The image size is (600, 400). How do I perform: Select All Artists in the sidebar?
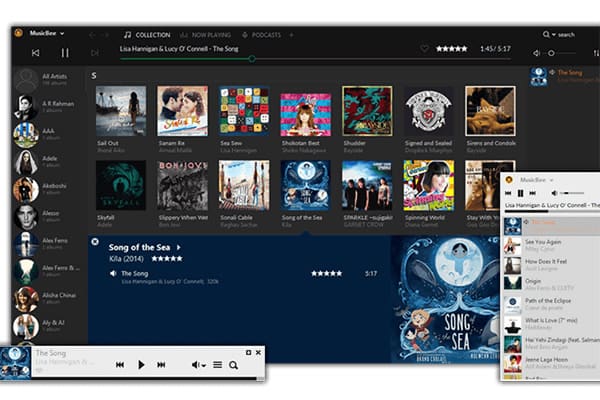pyautogui.click(x=47, y=79)
